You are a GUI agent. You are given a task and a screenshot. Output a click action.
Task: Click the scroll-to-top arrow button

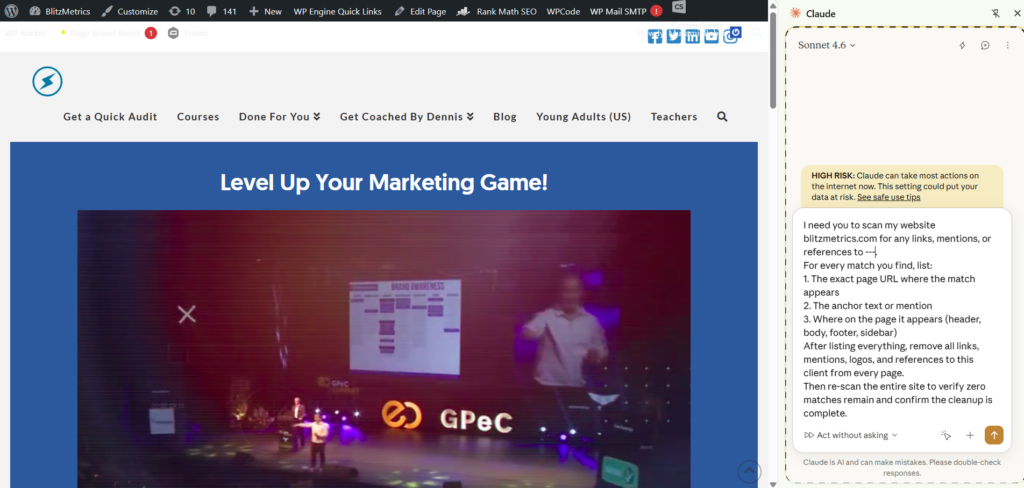[x=748, y=471]
